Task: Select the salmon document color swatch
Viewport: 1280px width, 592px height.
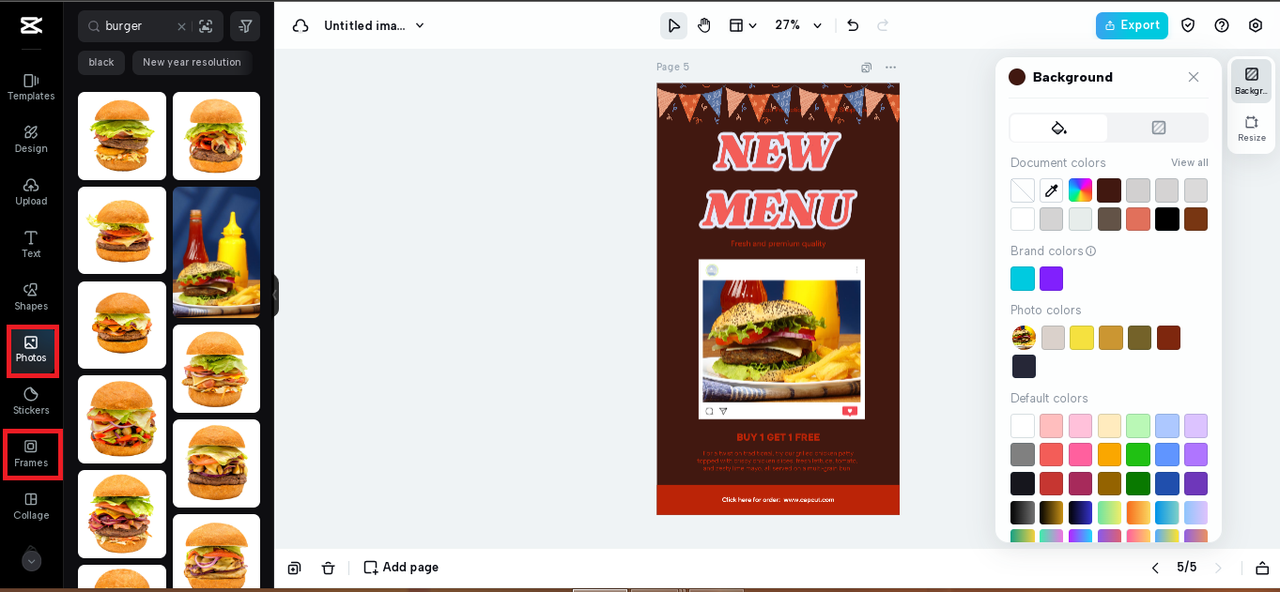Action: tap(1138, 219)
